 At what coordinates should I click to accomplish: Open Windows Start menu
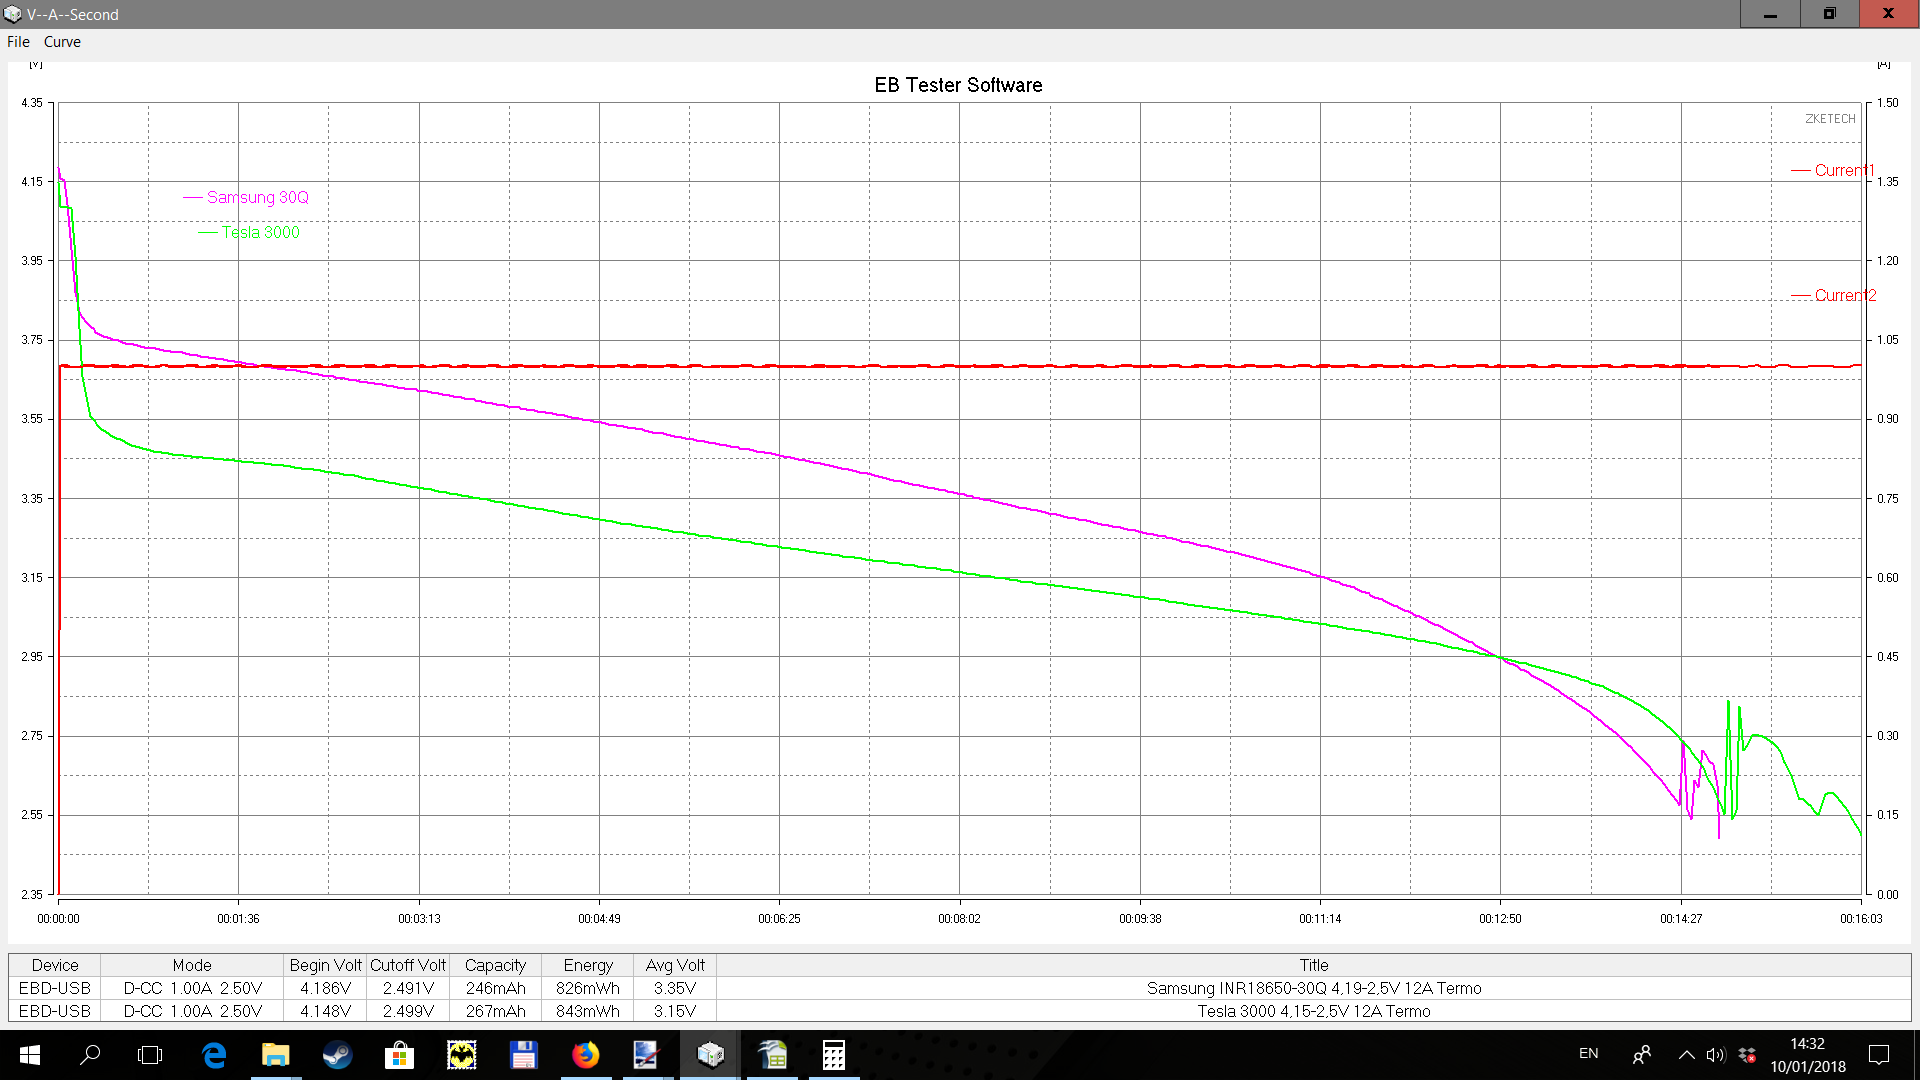(29, 1055)
